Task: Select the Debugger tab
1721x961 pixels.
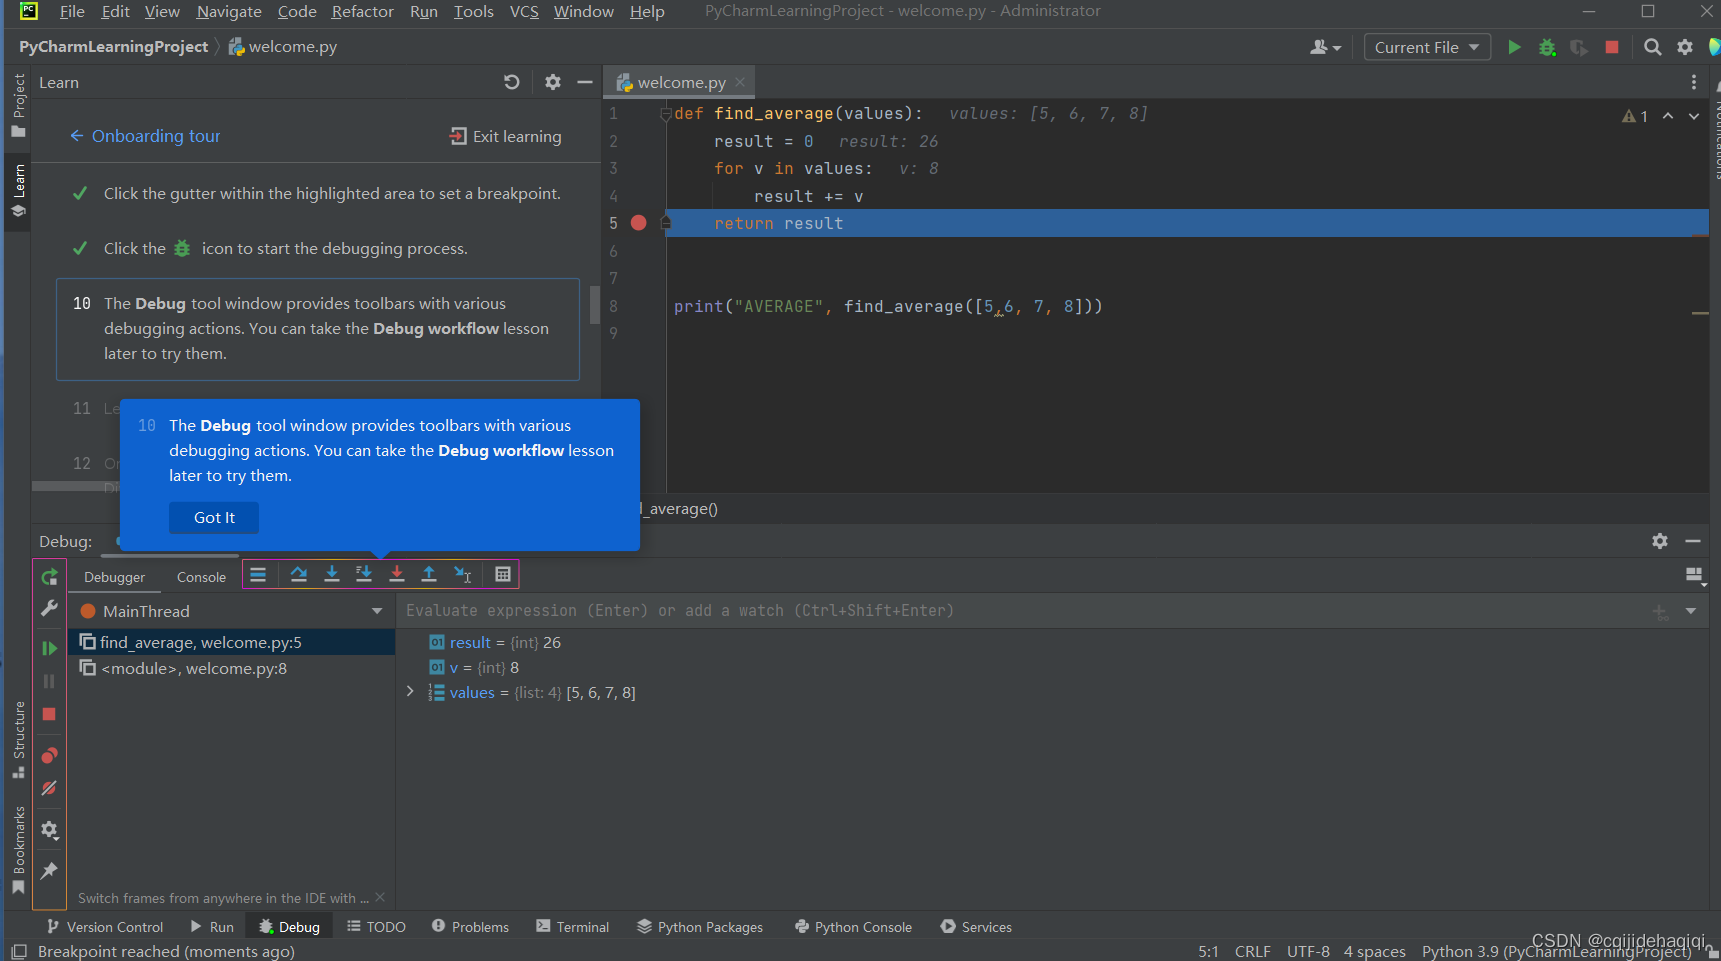Action: tap(114, 577)
